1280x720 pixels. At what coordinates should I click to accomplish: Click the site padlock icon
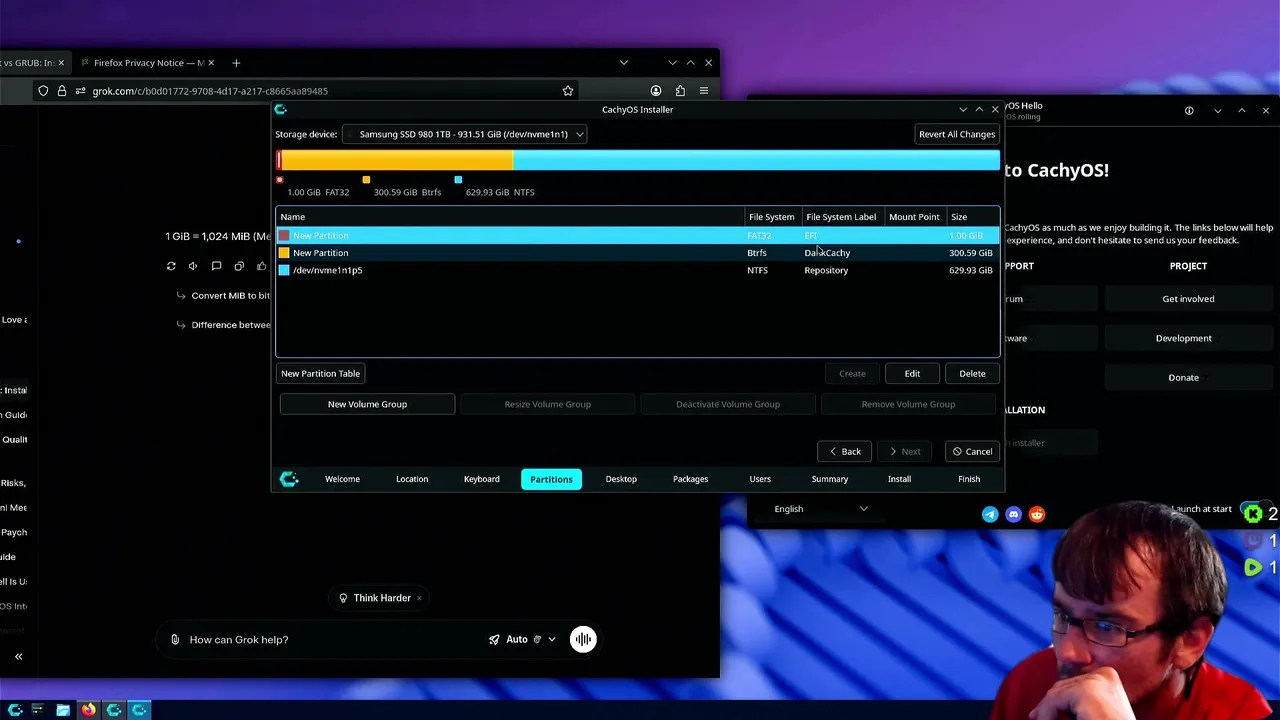pyautogui.click(x=62, y=91)
